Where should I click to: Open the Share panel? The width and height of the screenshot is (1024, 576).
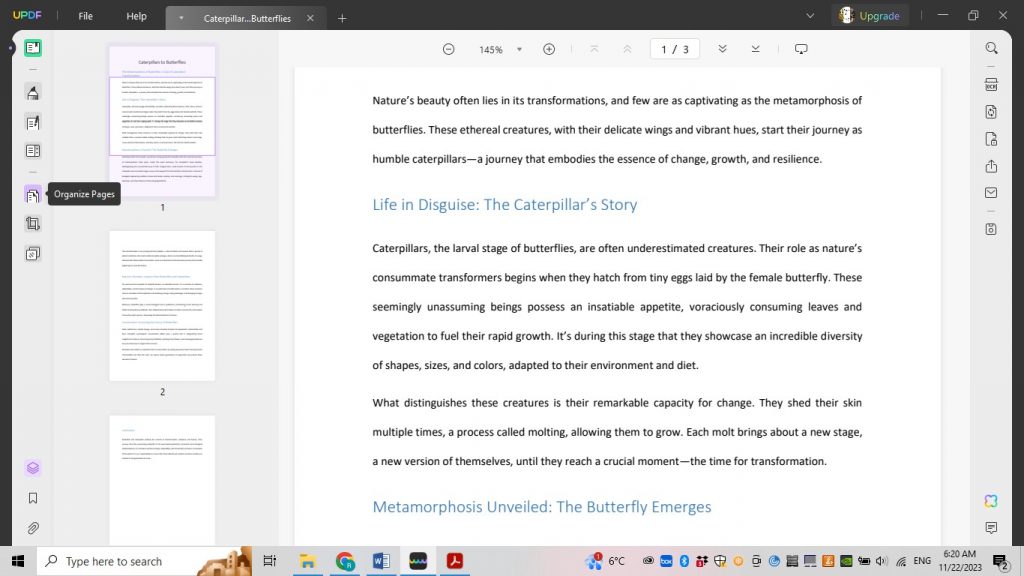(990, 166)
